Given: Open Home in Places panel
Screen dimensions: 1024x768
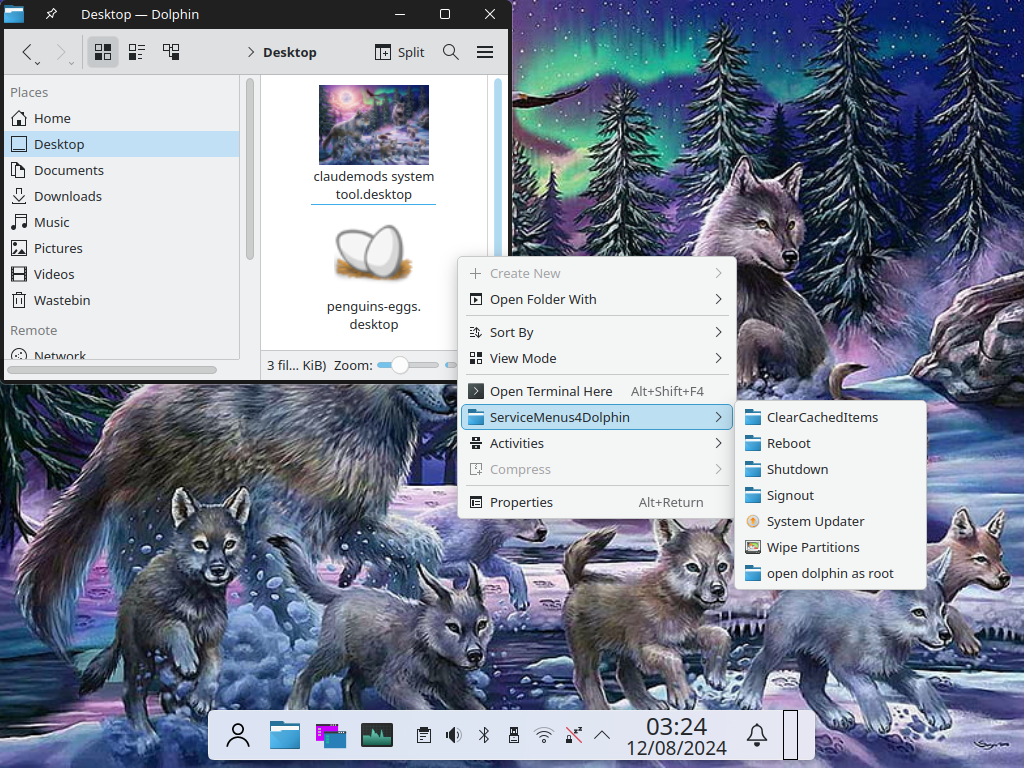Looking at the screenshot, I should [x=122, y=118].
